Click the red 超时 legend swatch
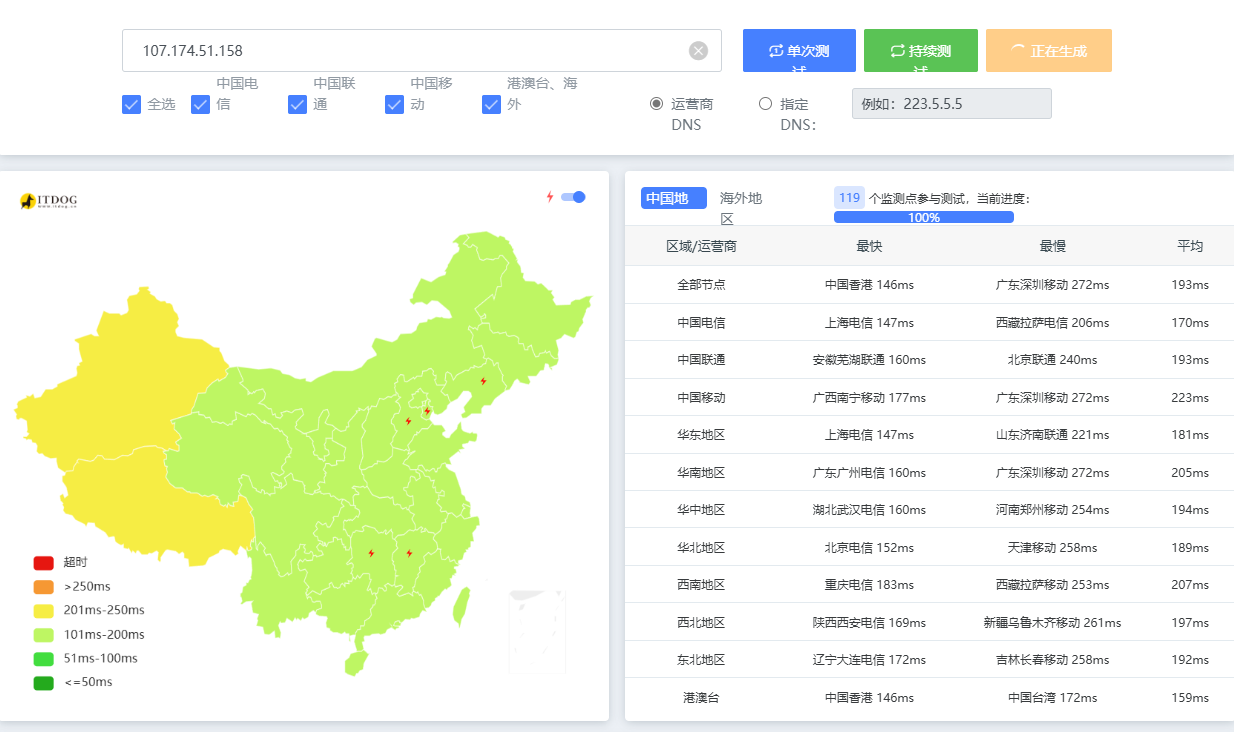This screenshot has height=732, width=1234. (43, 563)
